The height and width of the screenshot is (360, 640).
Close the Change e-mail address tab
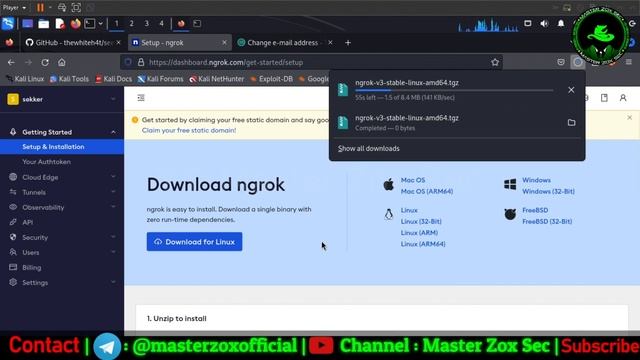[330, 42]
